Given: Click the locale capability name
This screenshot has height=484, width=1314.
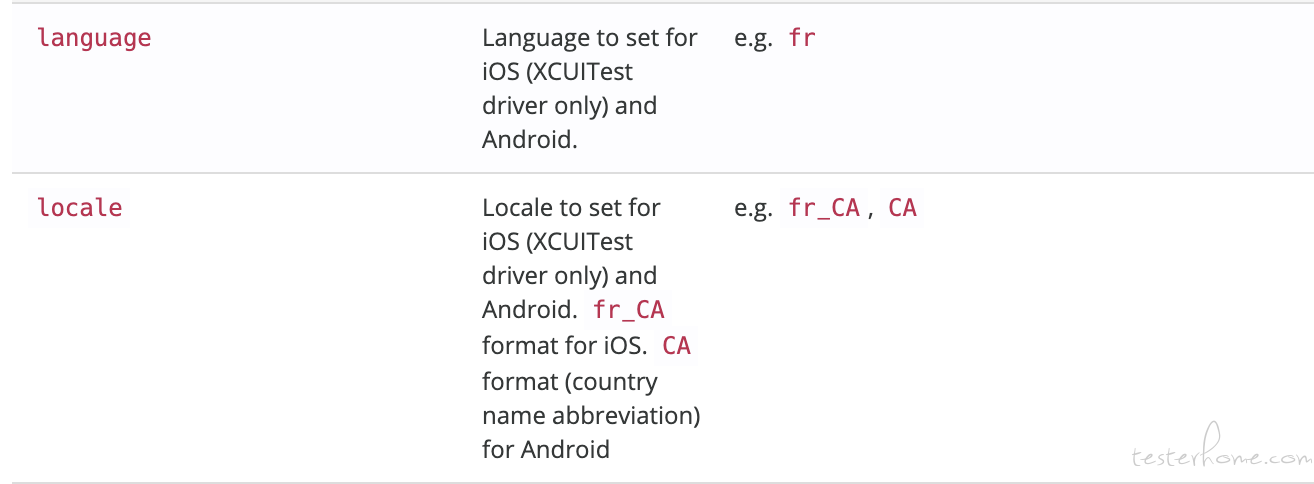Looking at the screenshot, I should tap(79, 208).
